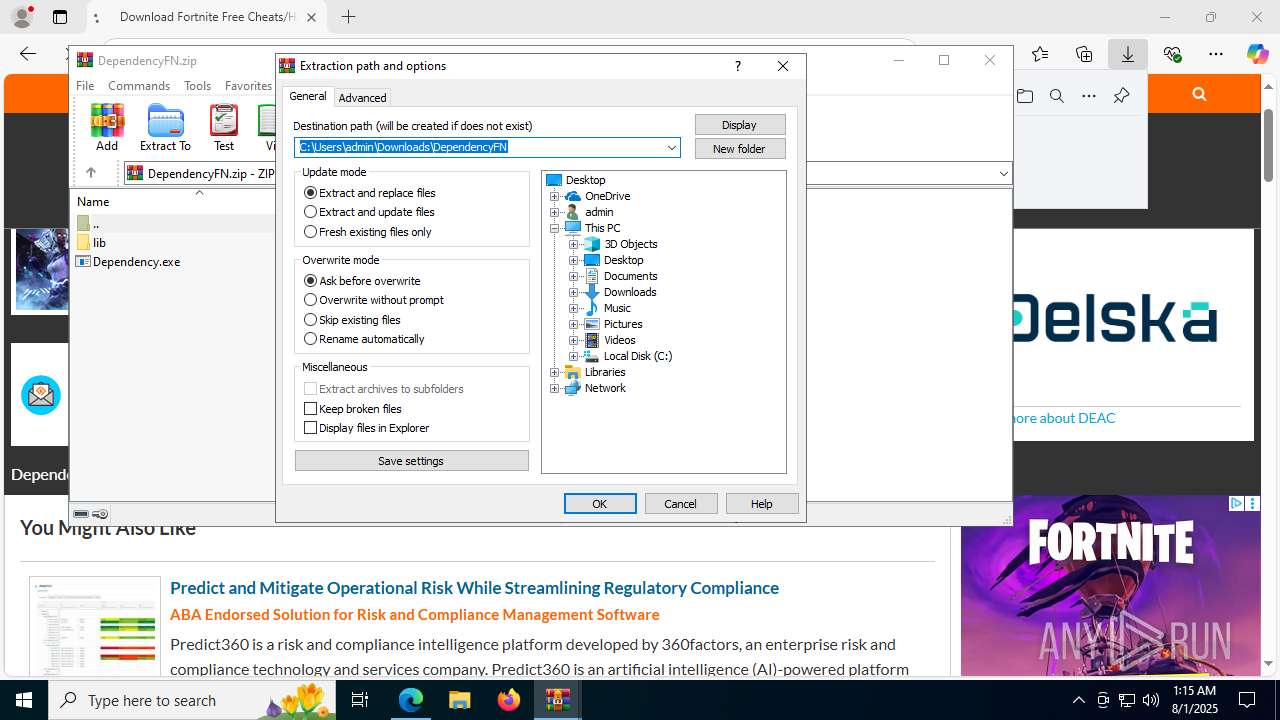The image size is (1280, 720).
Task: Expand Libraries tree node
Action: [x=555, y=372]
